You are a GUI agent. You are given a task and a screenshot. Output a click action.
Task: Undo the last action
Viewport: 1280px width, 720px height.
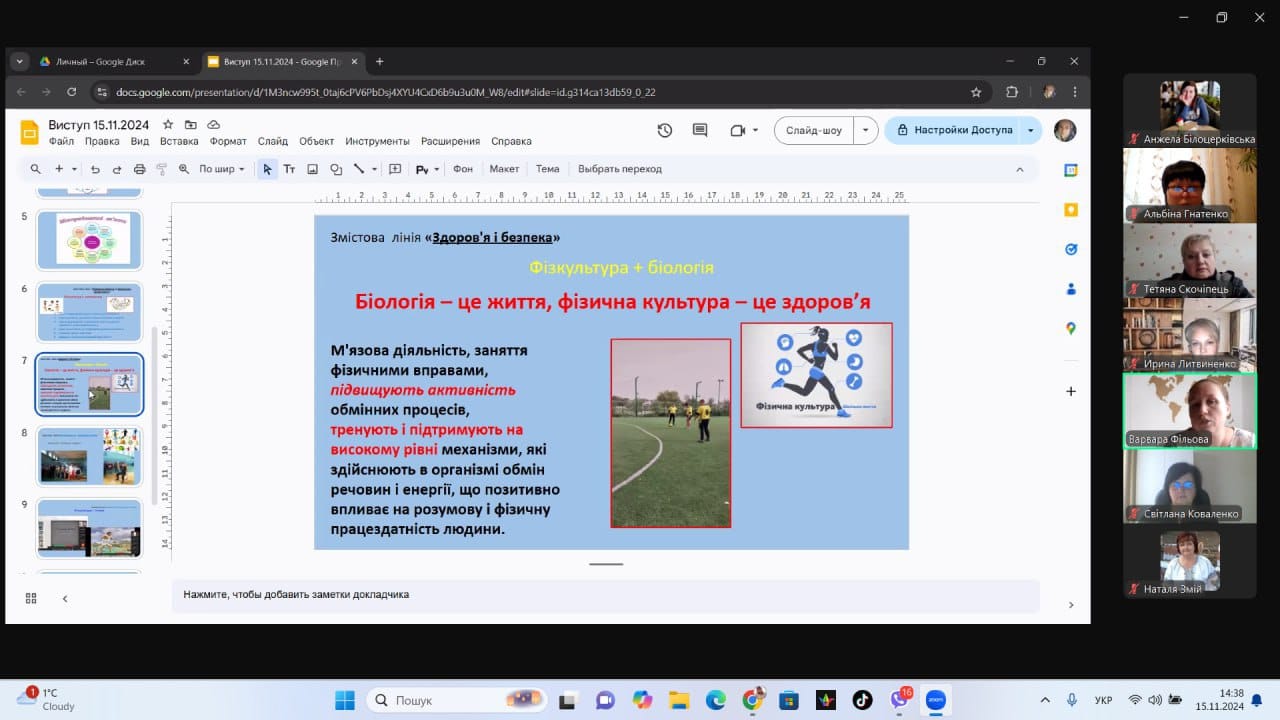pyautogui.click(x=96, y=169)
